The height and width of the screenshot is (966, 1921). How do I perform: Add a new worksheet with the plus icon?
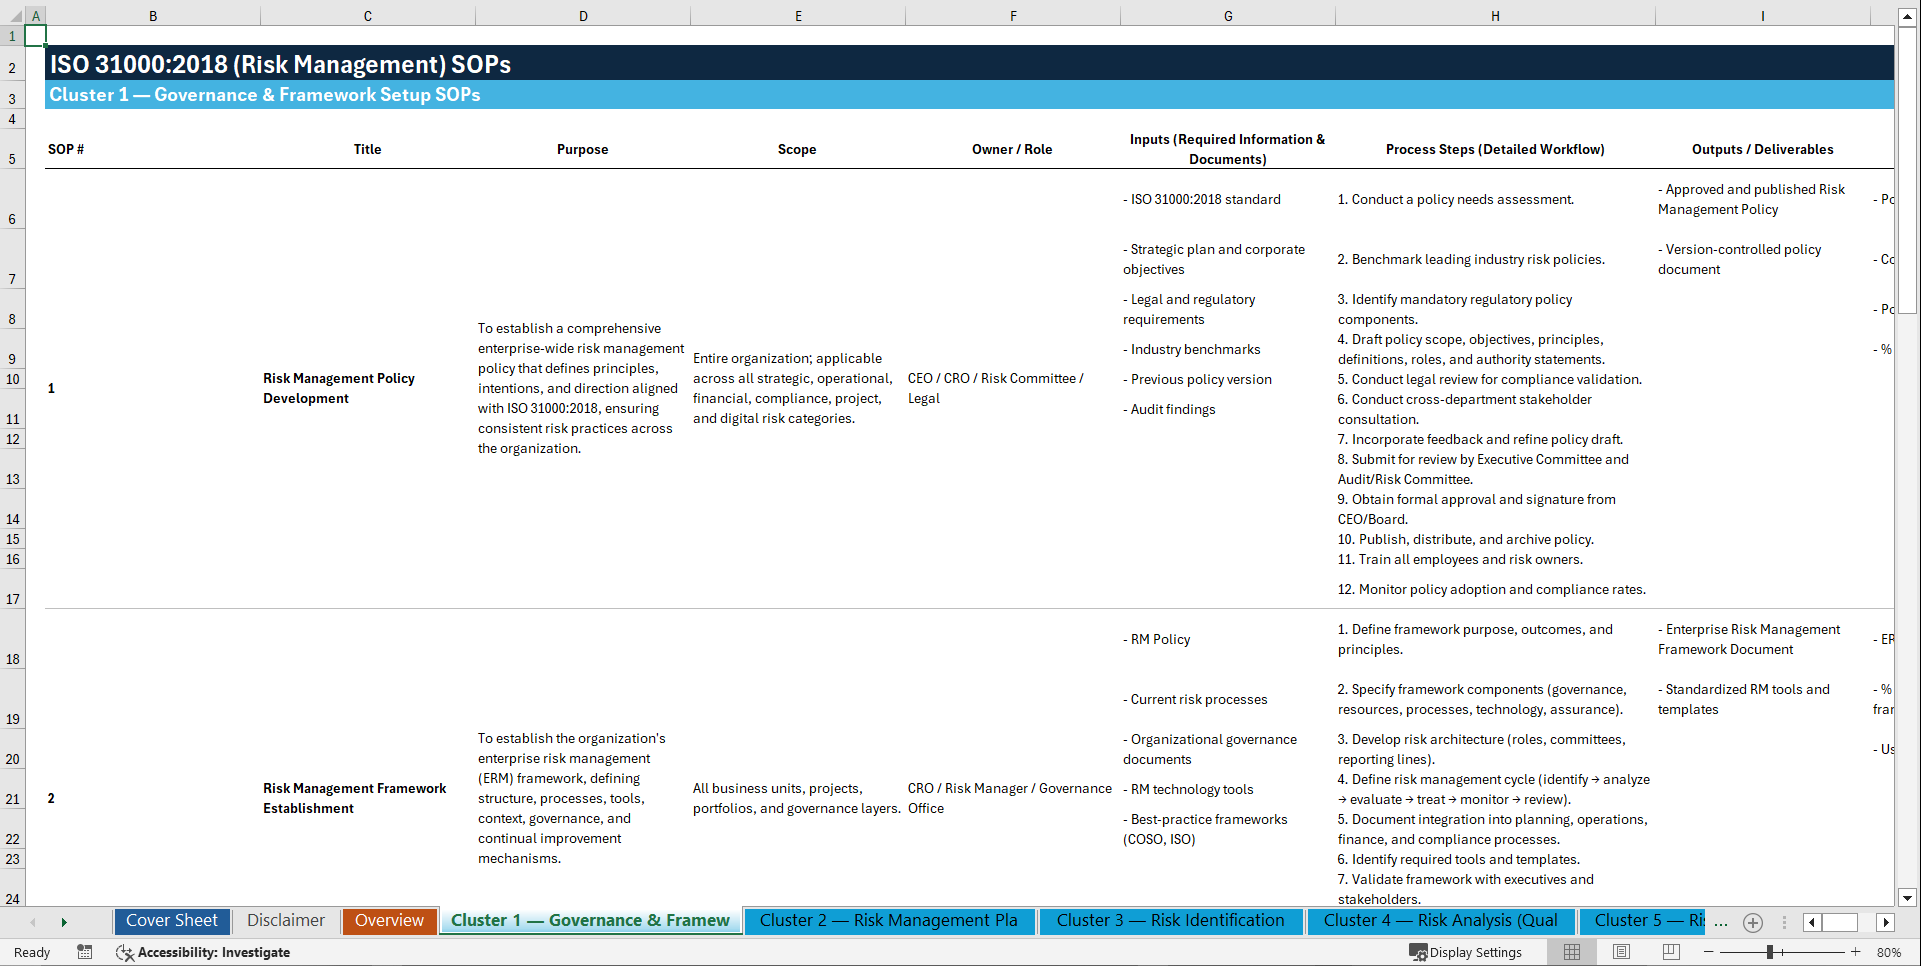(x=1752, y=922)
